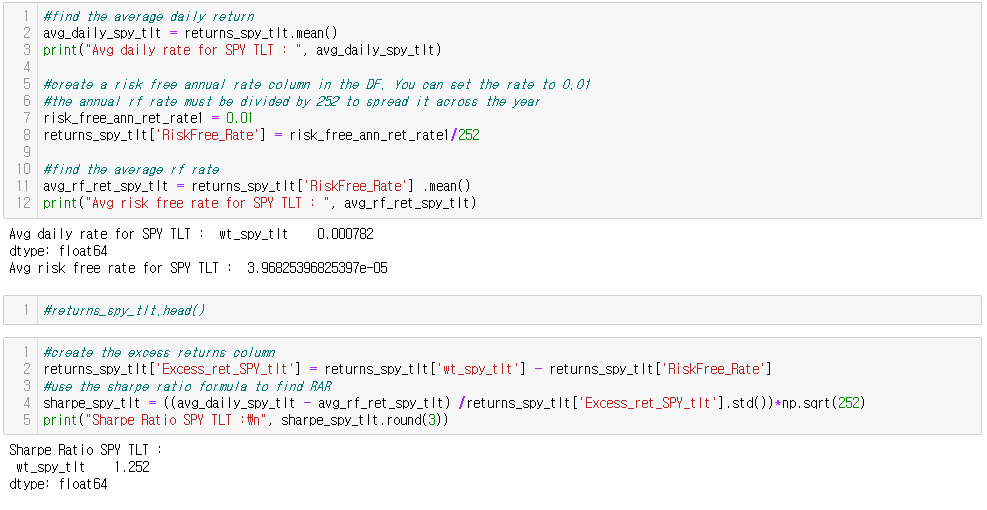
Task: Click the print line with 'Avg risk free rate for SPY TLT'
Action: point(260,203)
